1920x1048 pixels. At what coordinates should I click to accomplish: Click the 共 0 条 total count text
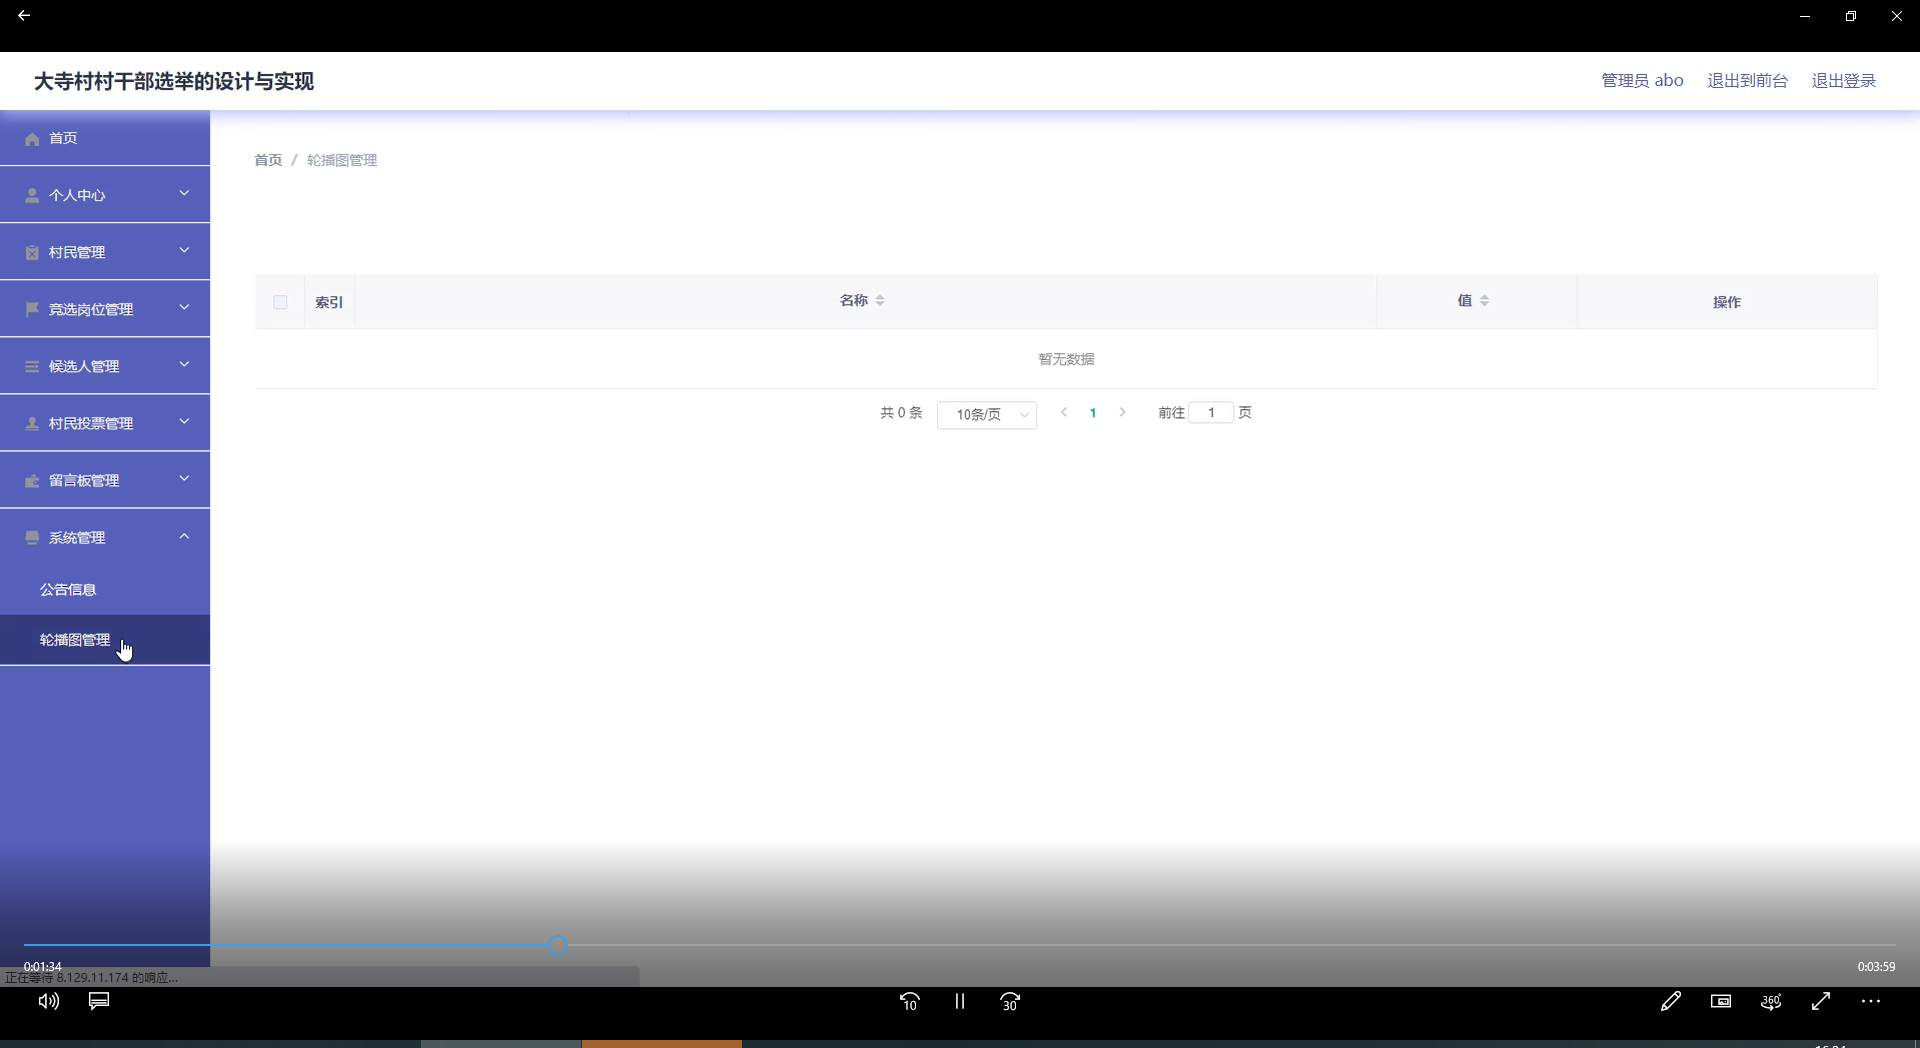(901, 412)
